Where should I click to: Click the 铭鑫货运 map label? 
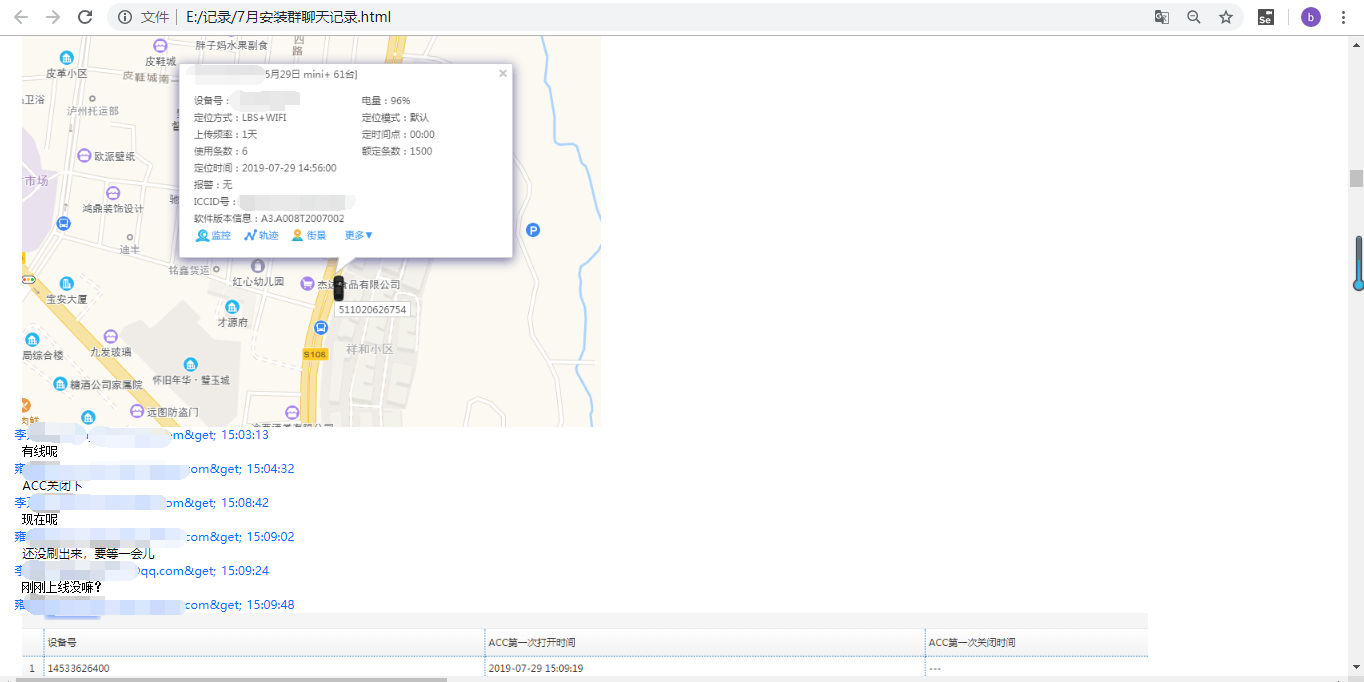click(x=188, y=270)
